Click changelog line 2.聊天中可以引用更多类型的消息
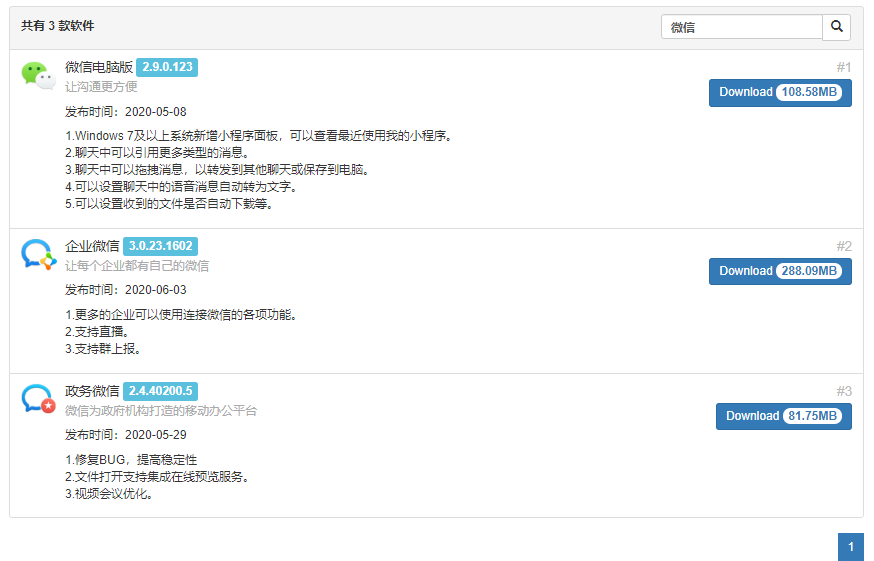Viewport: 874px width, 561px height. point(157,153)
